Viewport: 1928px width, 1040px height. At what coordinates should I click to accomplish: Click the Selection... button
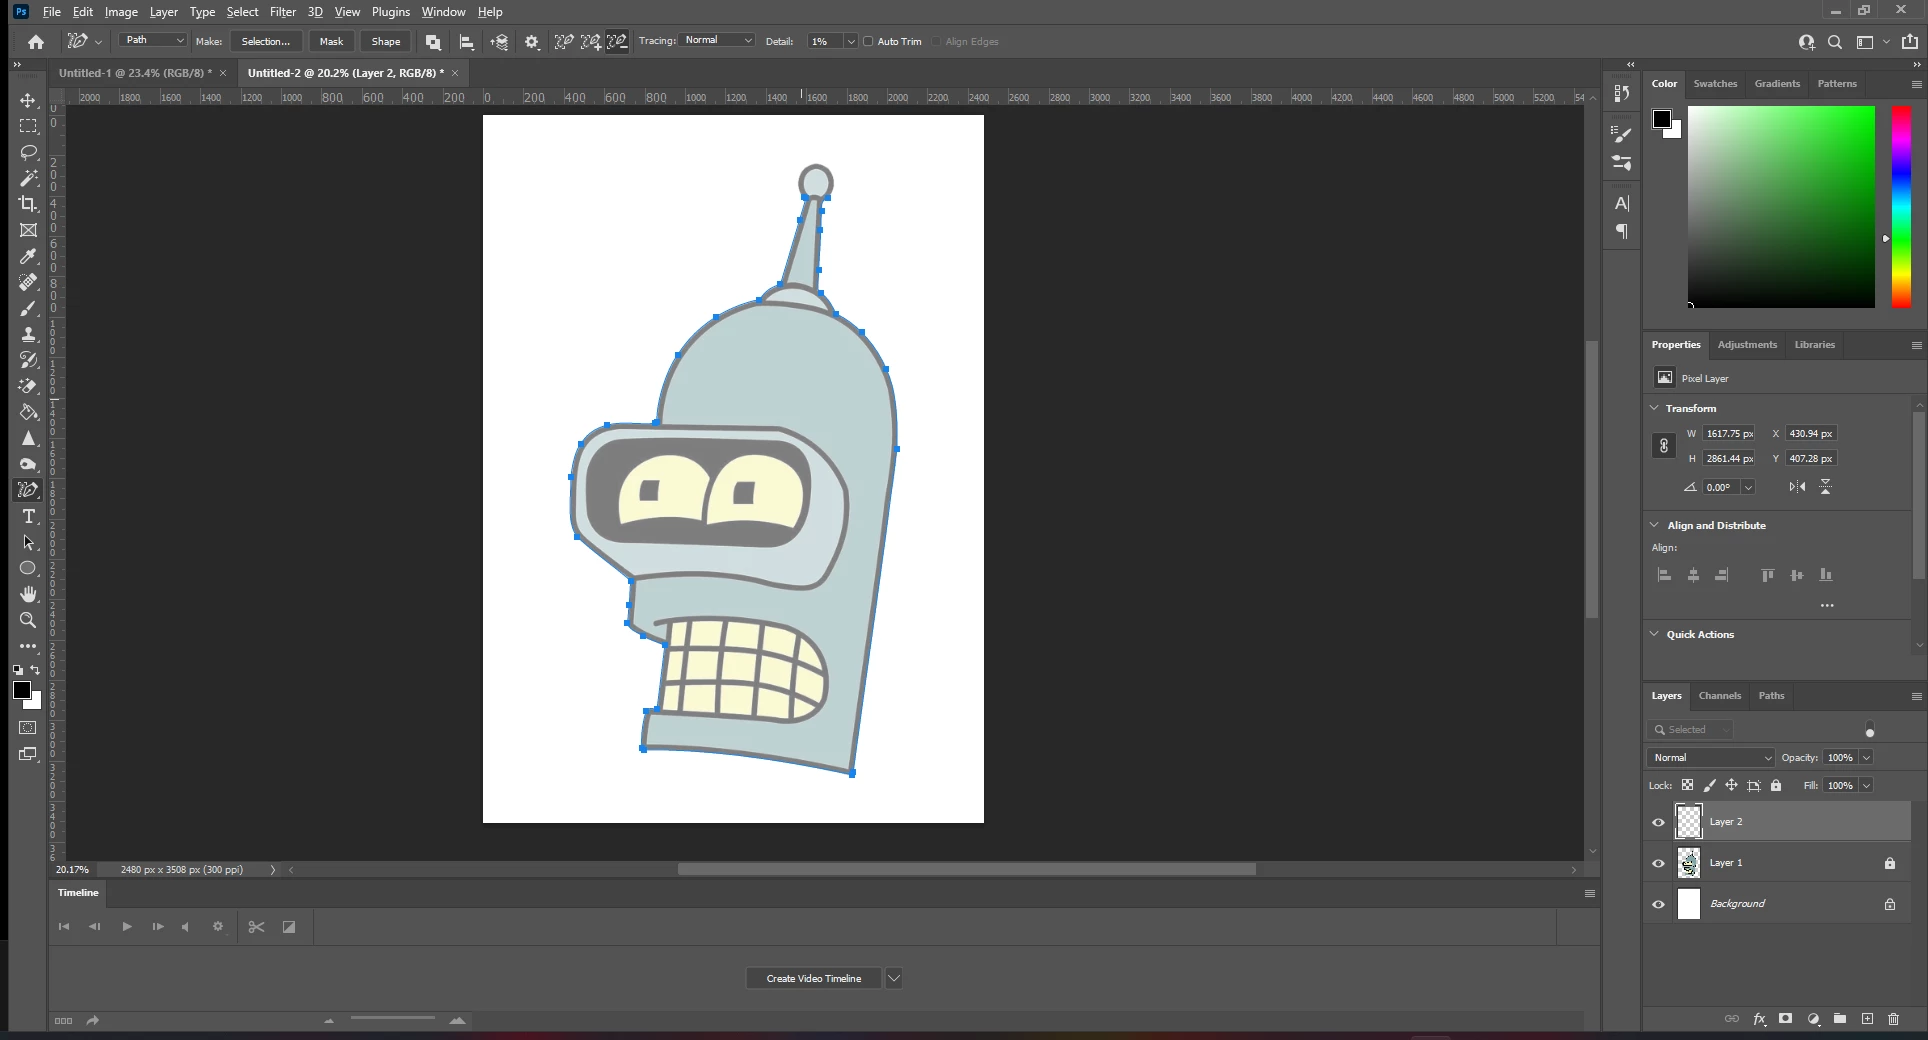(x=266, y=42)
